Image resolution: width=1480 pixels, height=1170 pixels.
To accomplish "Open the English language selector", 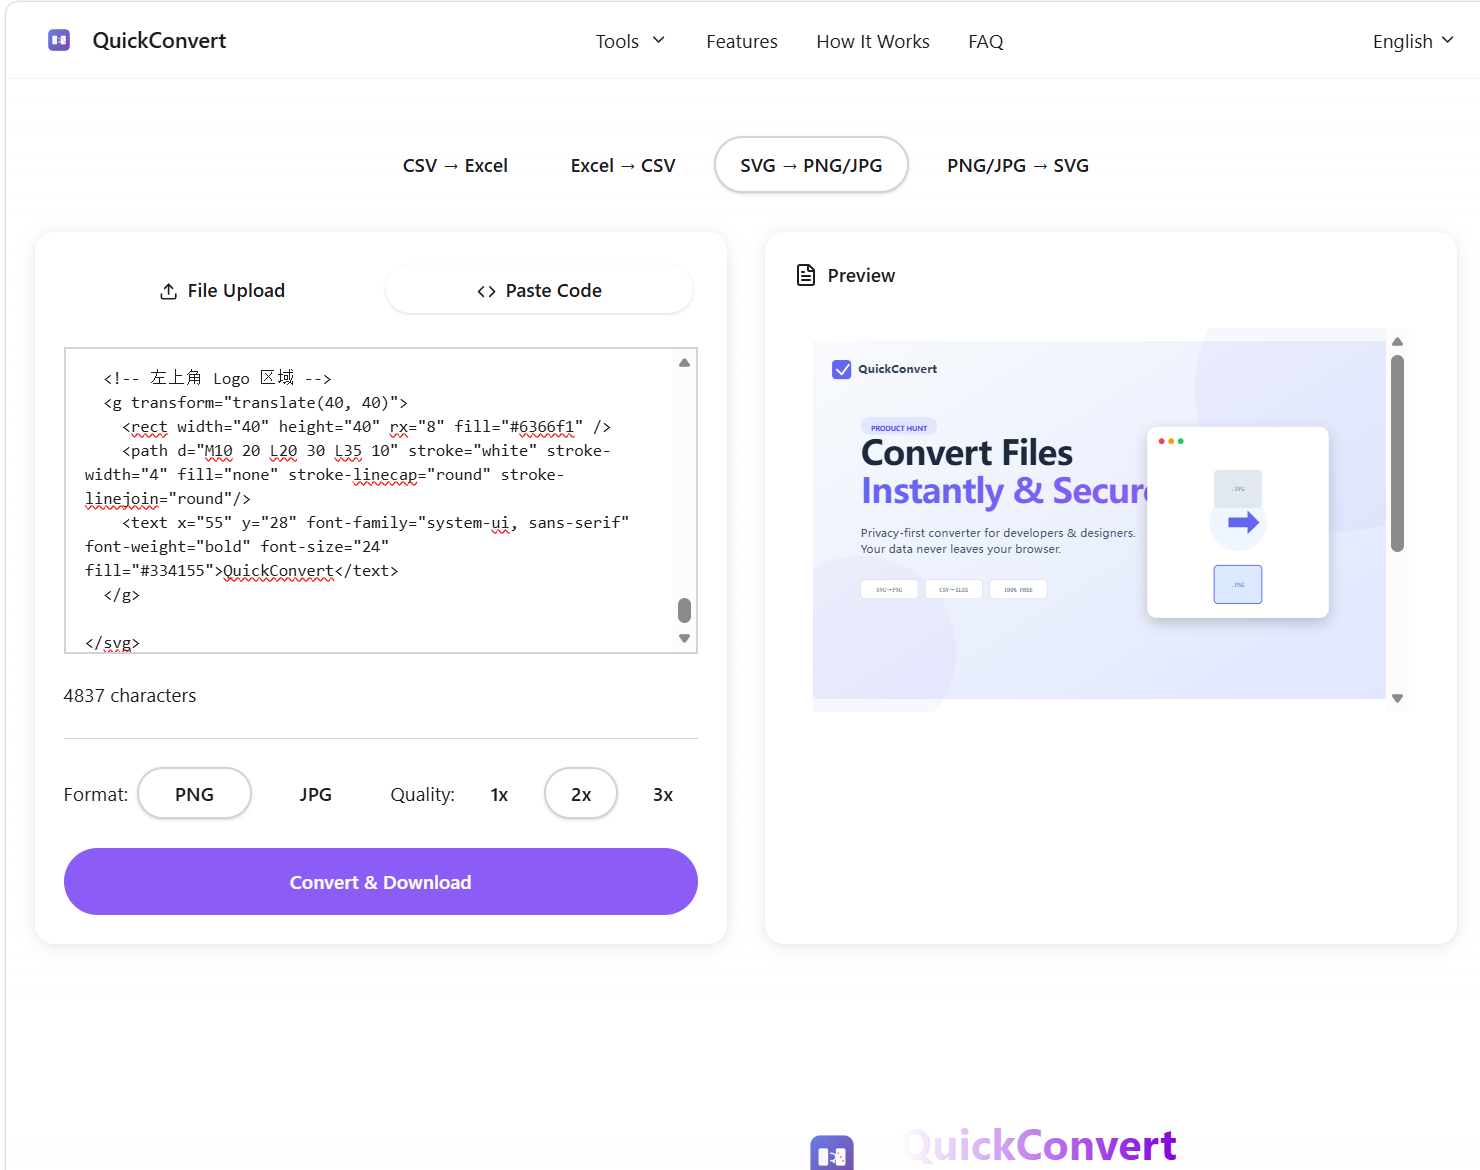I will pos(1411,41).
